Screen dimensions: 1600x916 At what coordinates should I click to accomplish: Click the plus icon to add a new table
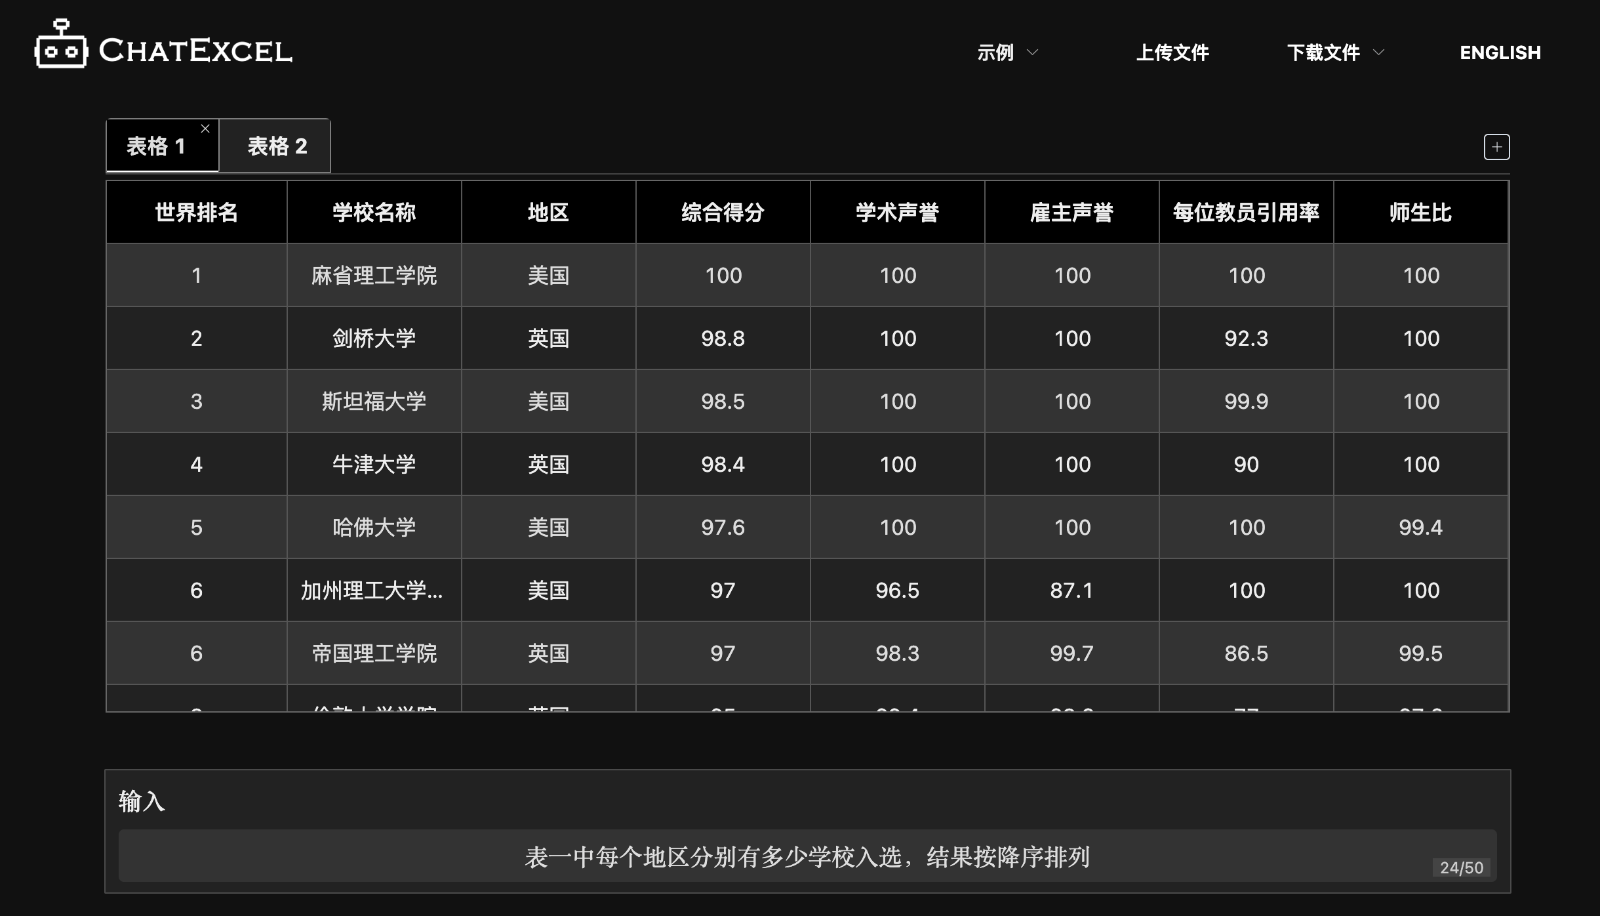pyautogui.click(x=1496, y=146)
